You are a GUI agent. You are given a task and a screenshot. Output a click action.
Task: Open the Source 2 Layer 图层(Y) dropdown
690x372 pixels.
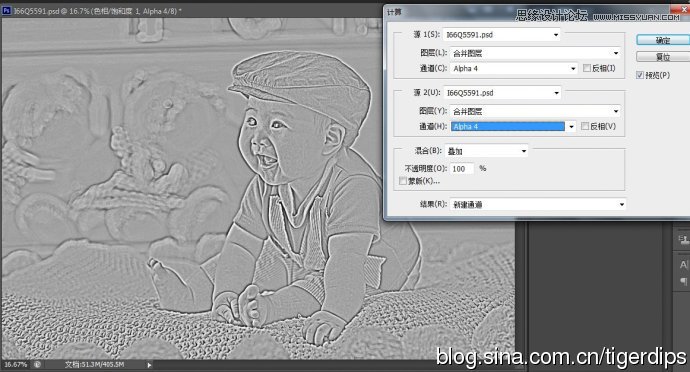(535, 111)
